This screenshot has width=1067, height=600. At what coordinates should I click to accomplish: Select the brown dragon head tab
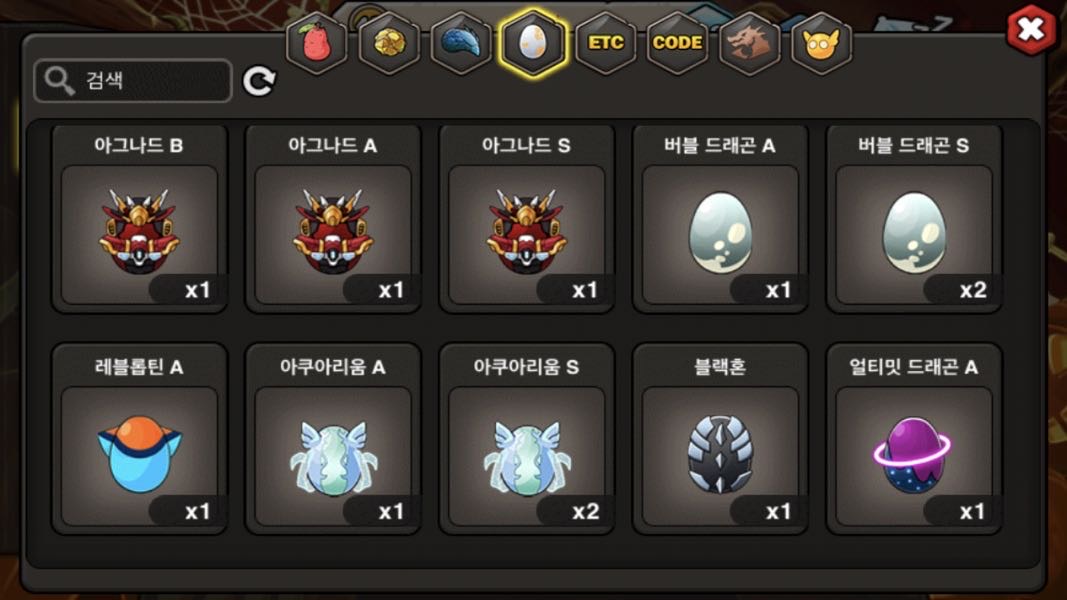749,42
